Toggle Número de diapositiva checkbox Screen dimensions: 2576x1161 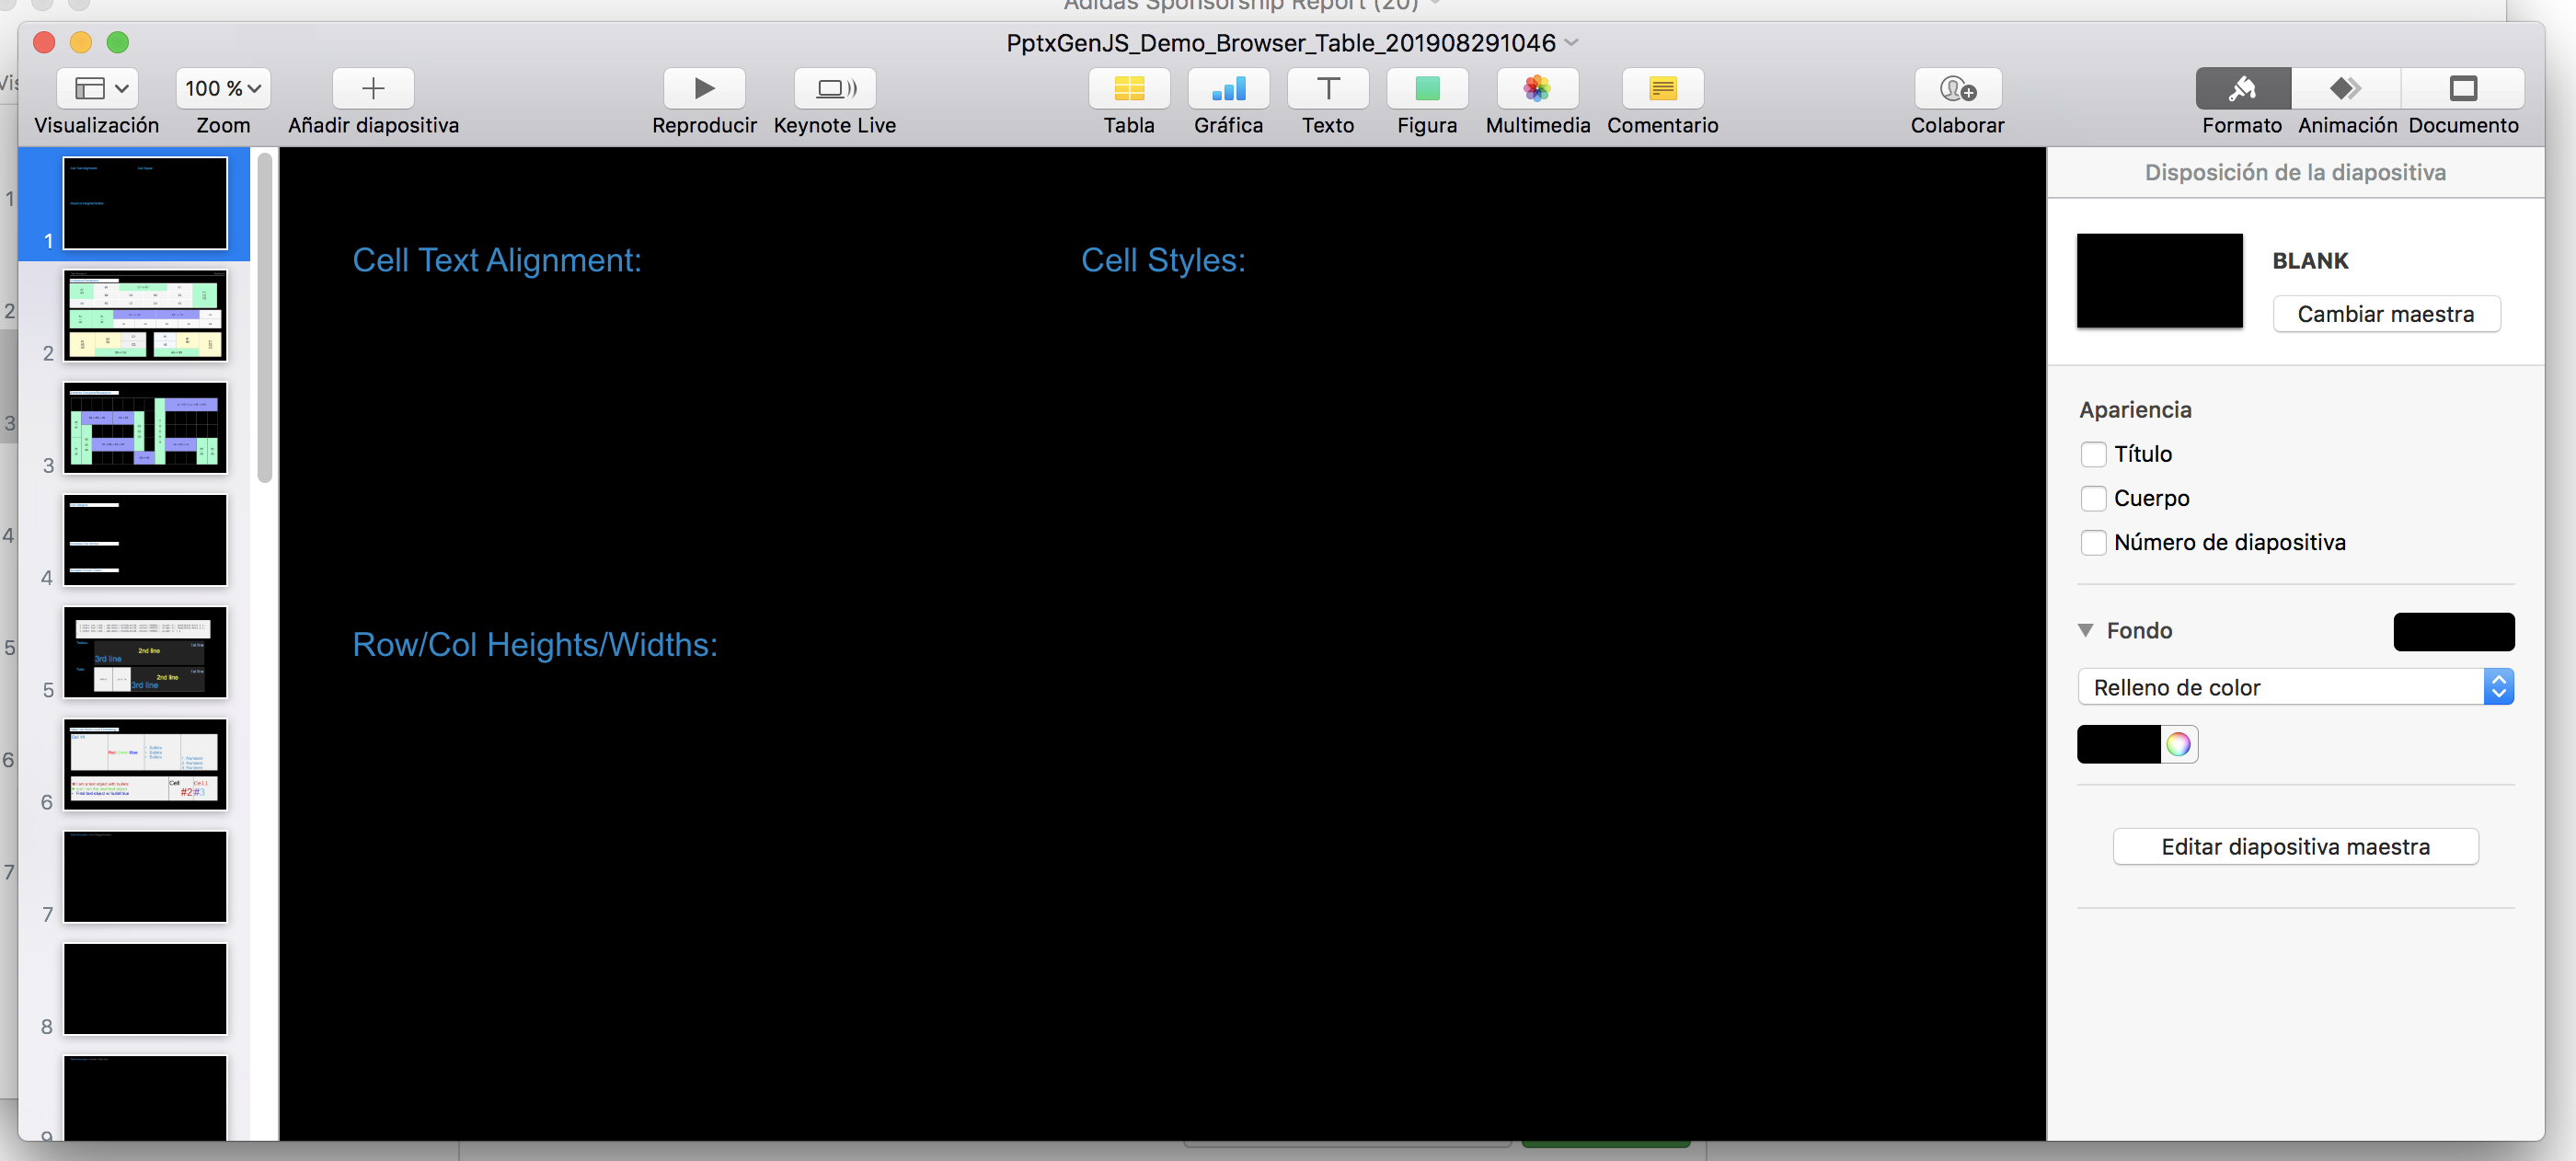[x=2093, y=542]
